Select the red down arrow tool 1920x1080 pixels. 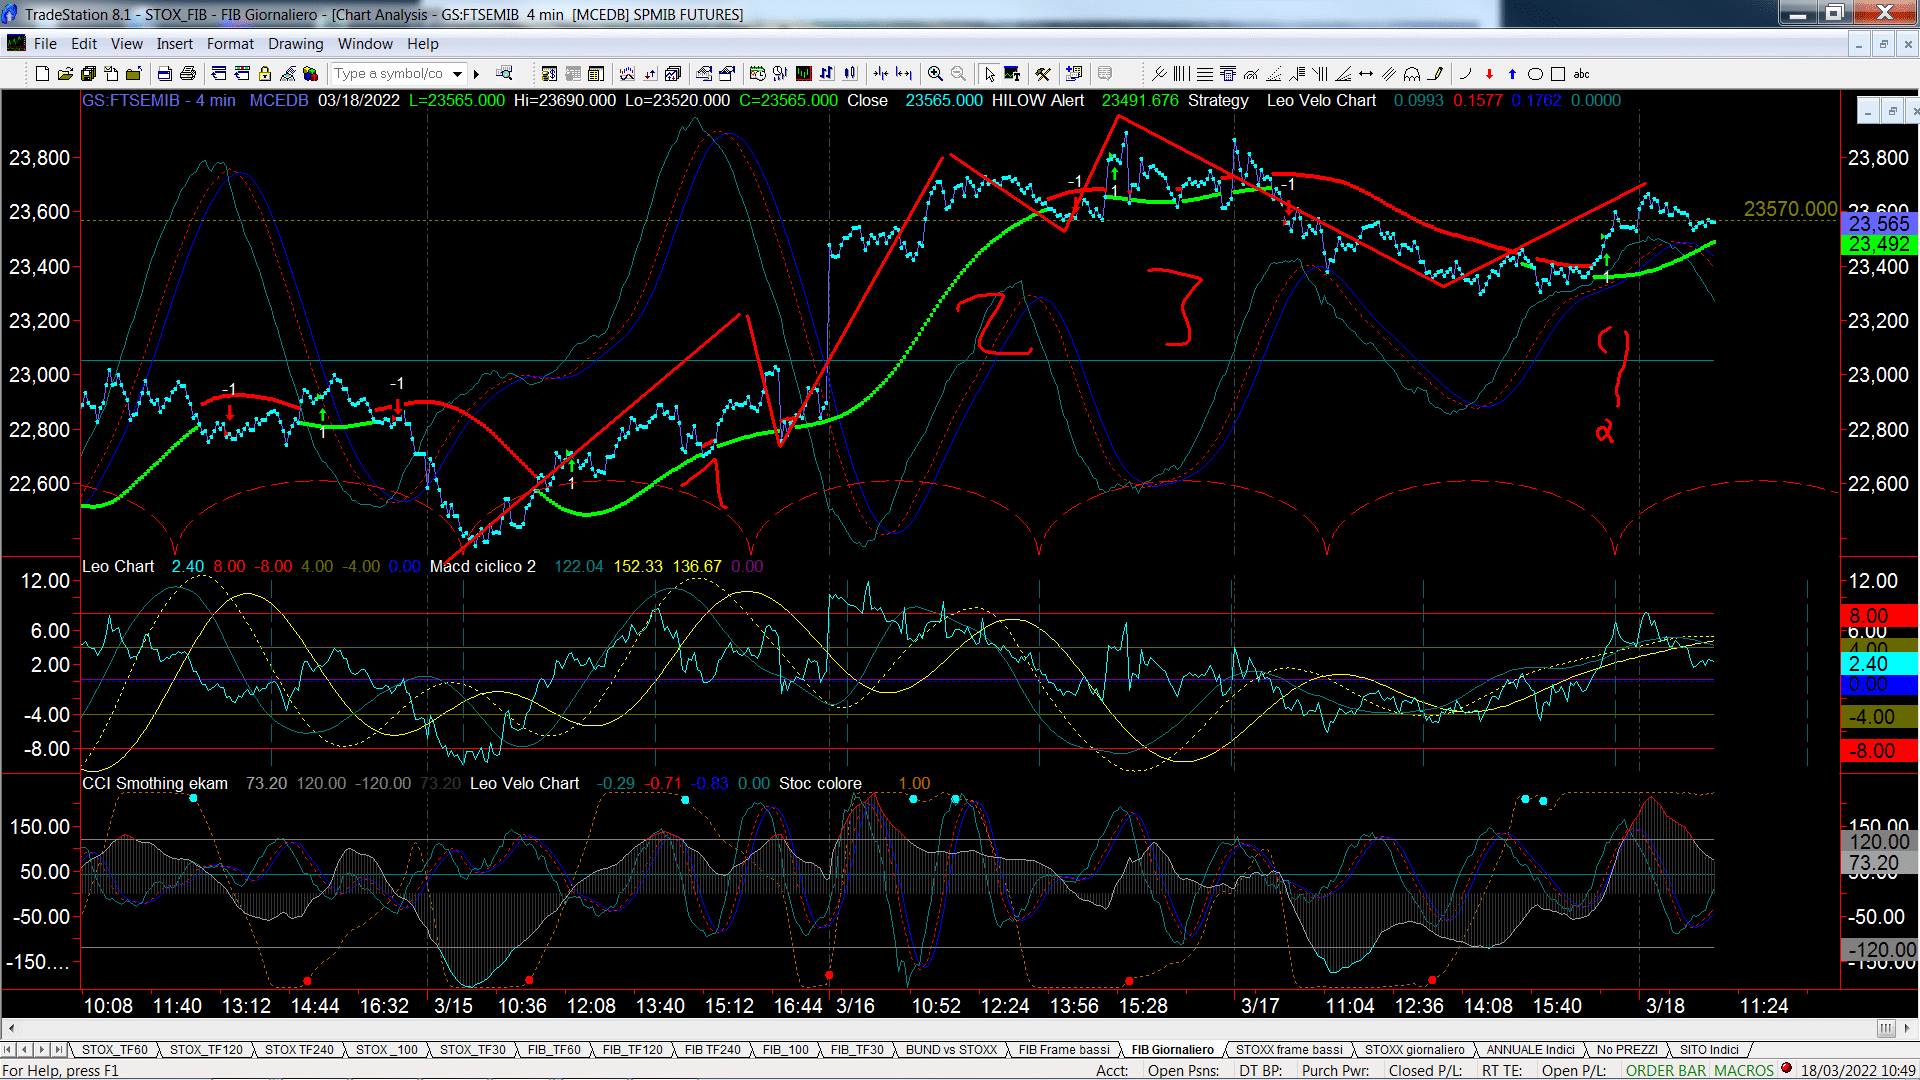pos(1489,74)
